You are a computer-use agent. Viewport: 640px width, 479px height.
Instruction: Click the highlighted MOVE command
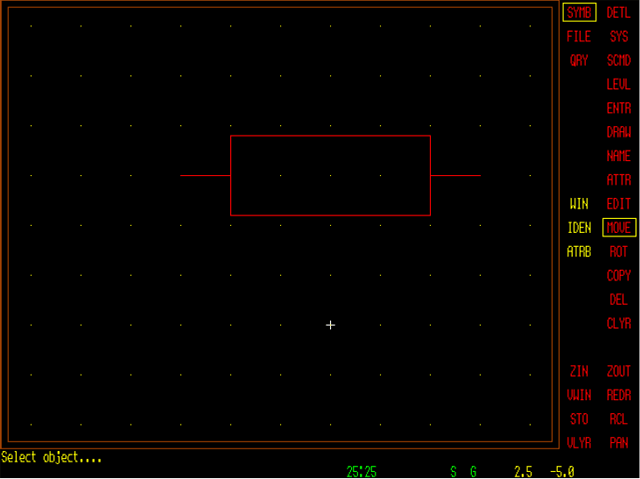pyautogui.click(x=619, y=228)
